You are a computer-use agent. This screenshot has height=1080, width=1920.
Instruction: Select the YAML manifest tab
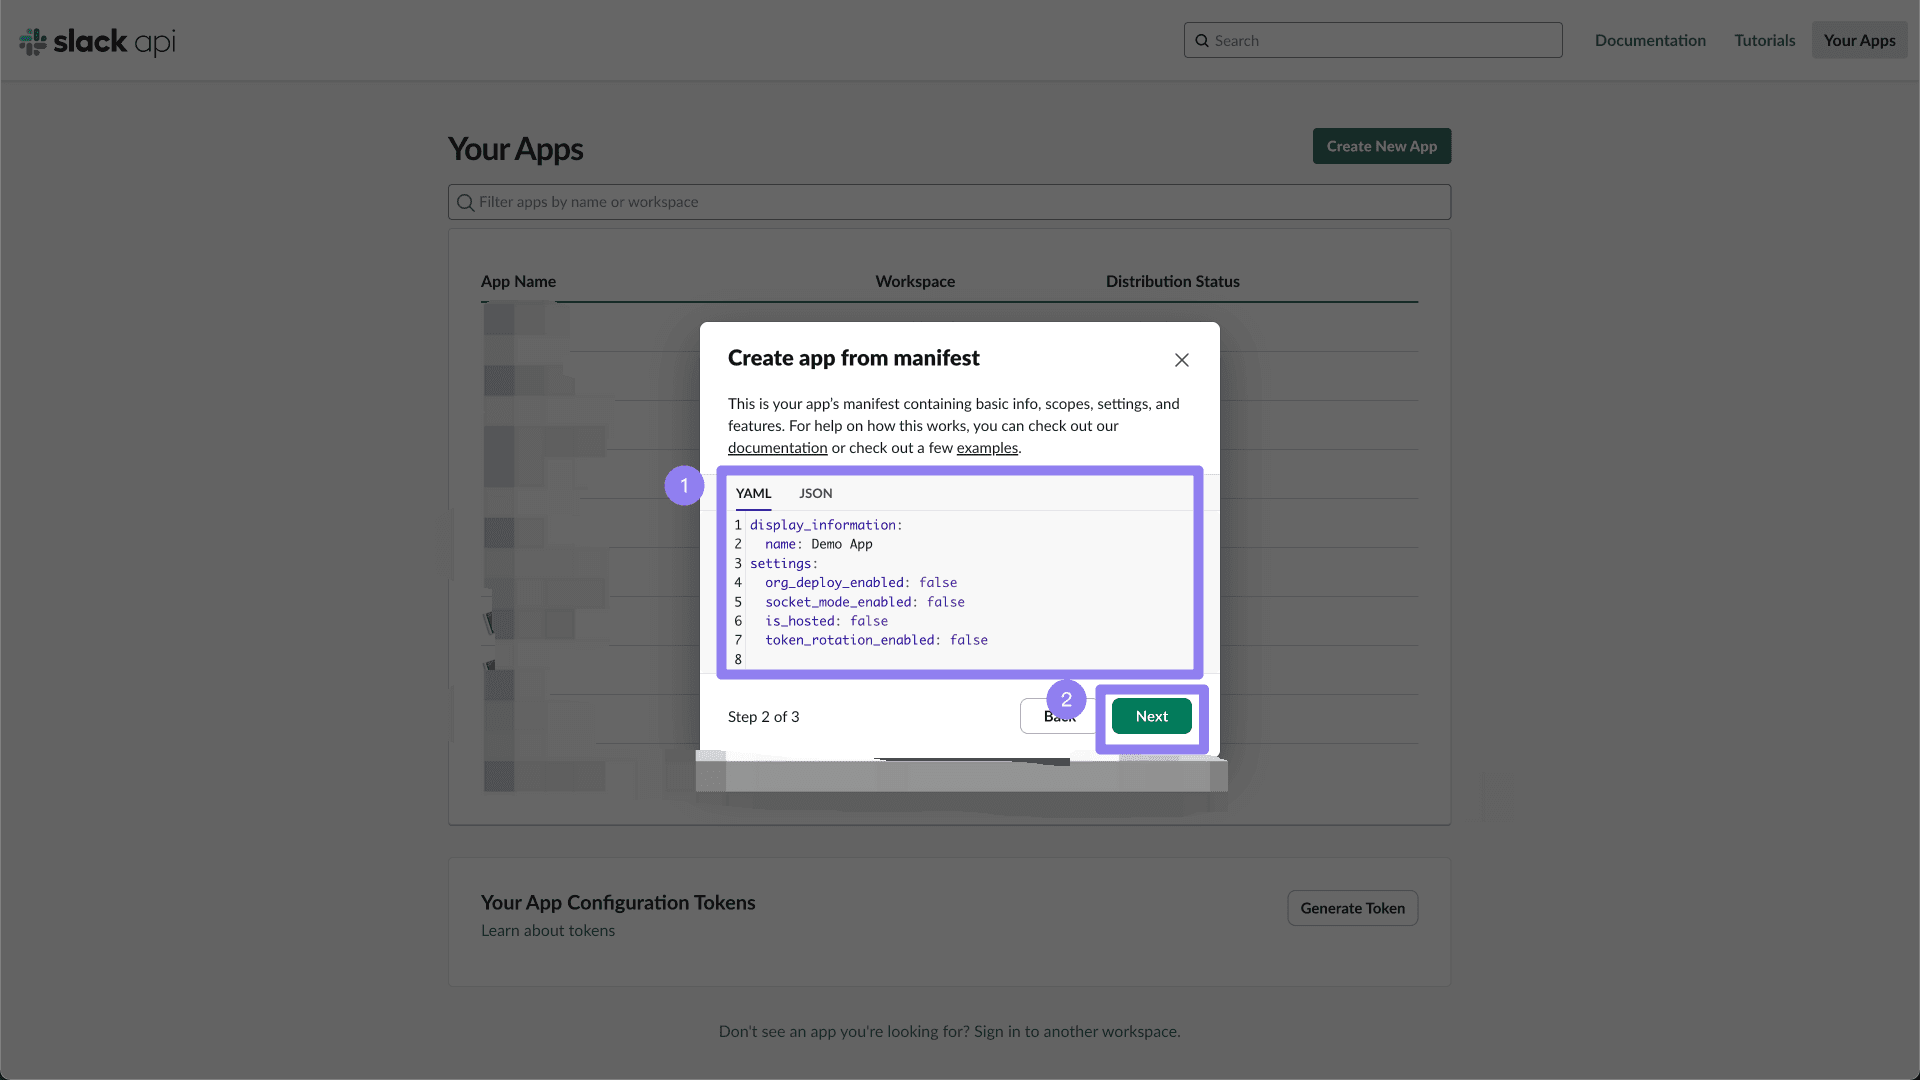753,493
